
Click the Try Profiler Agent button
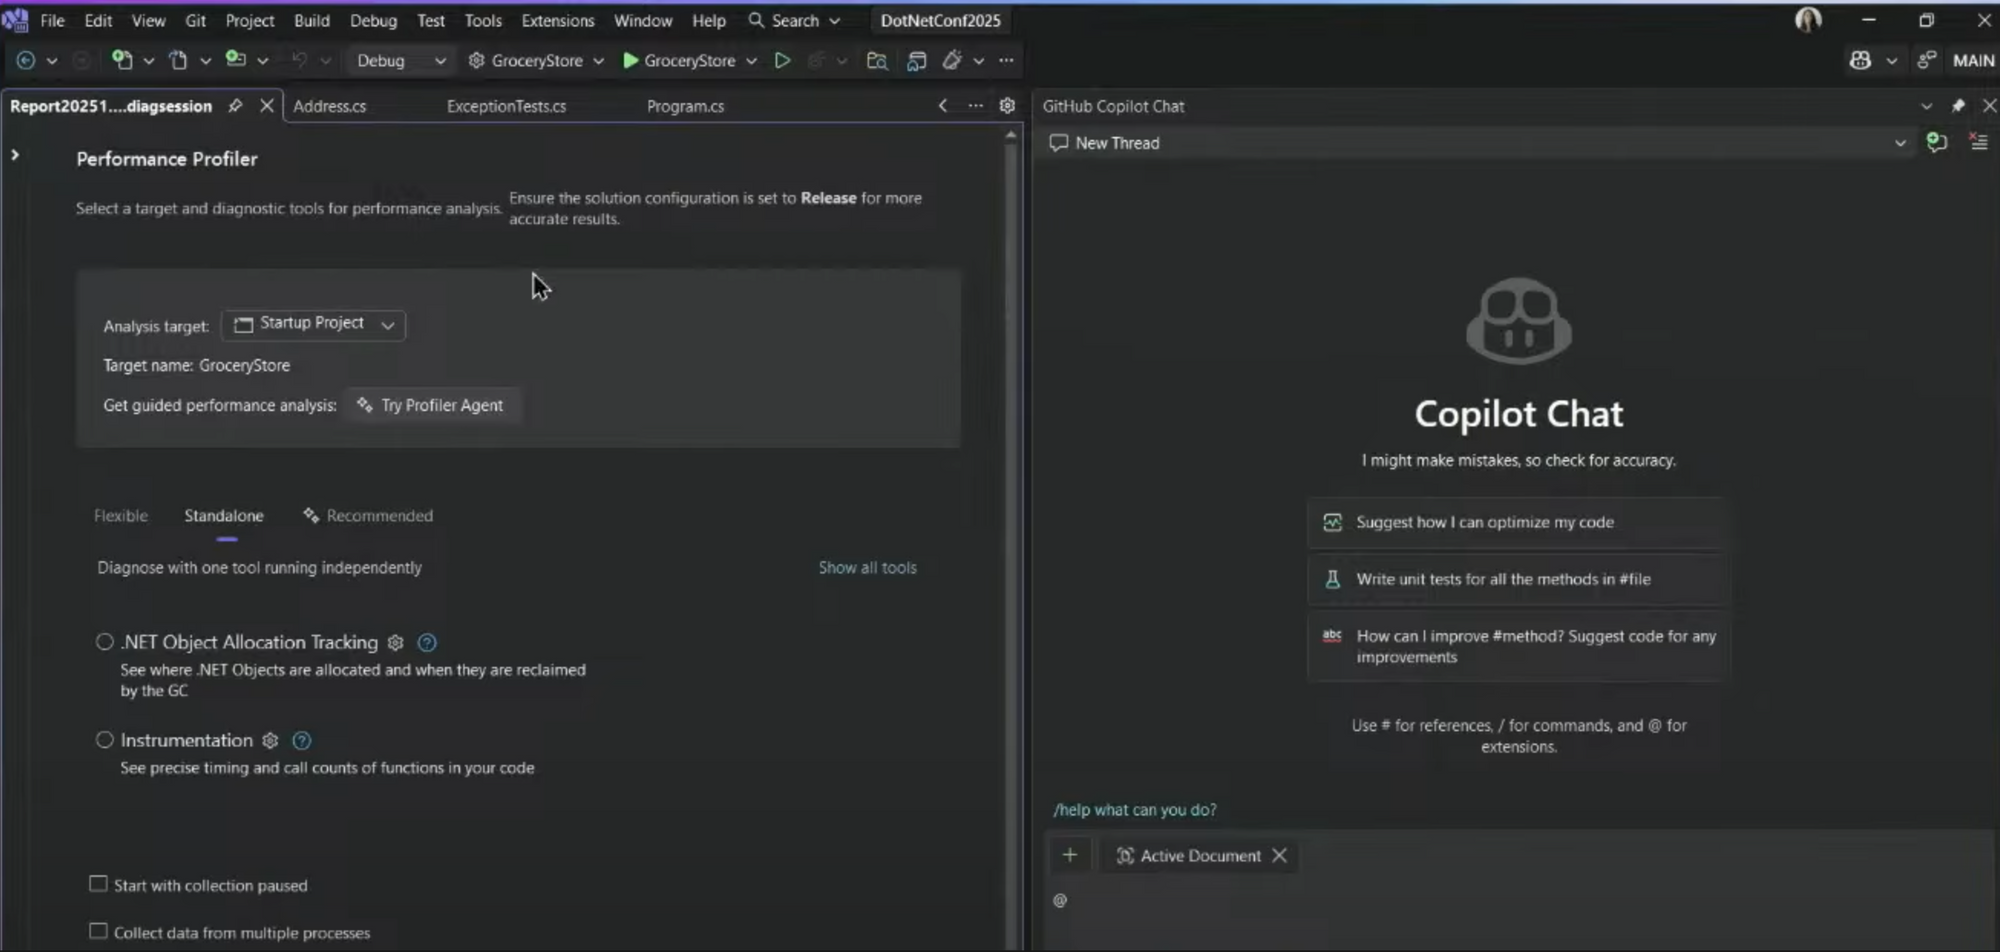pos(431,405)
